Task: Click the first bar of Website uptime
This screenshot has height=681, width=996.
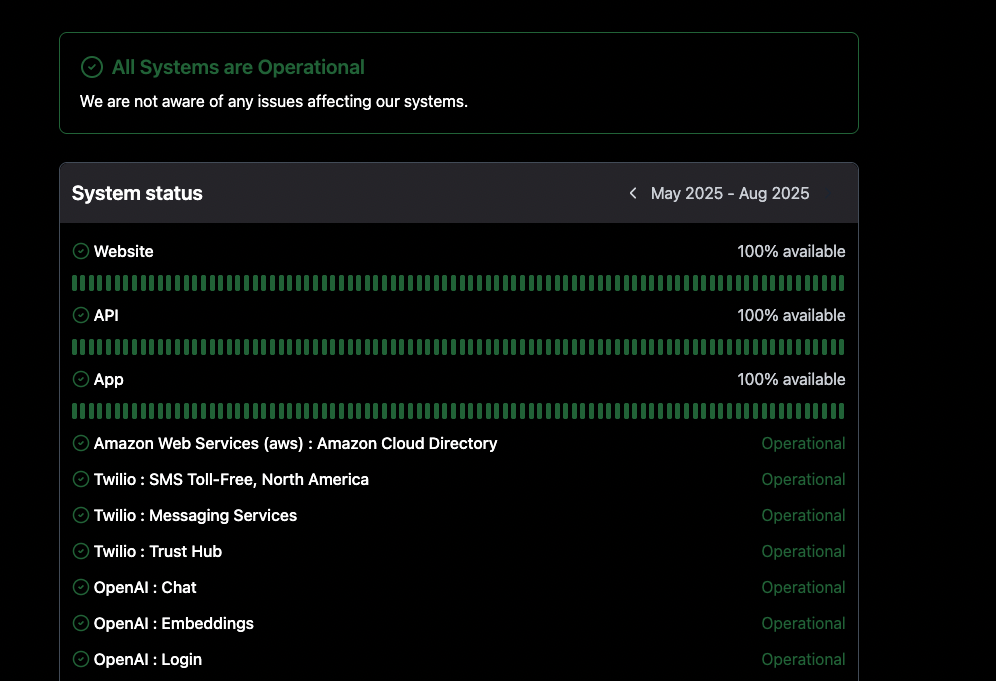Action: tap(74, 283)
